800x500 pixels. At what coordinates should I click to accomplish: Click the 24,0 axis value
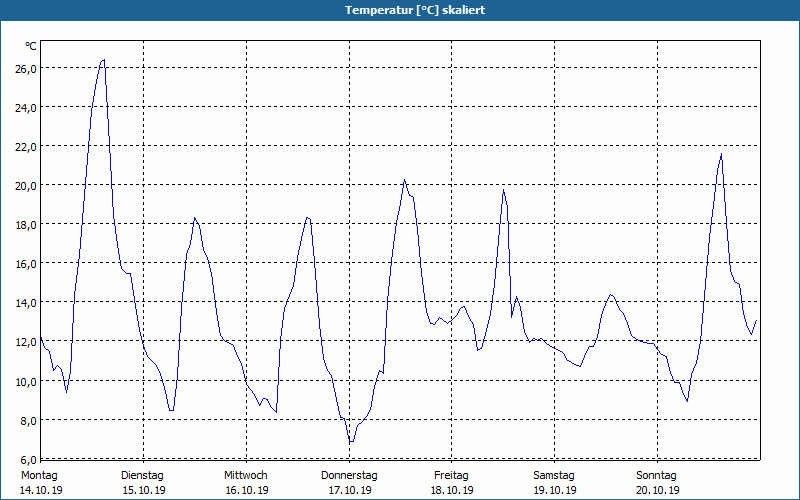pyautogui.click(x=26, y=108)
